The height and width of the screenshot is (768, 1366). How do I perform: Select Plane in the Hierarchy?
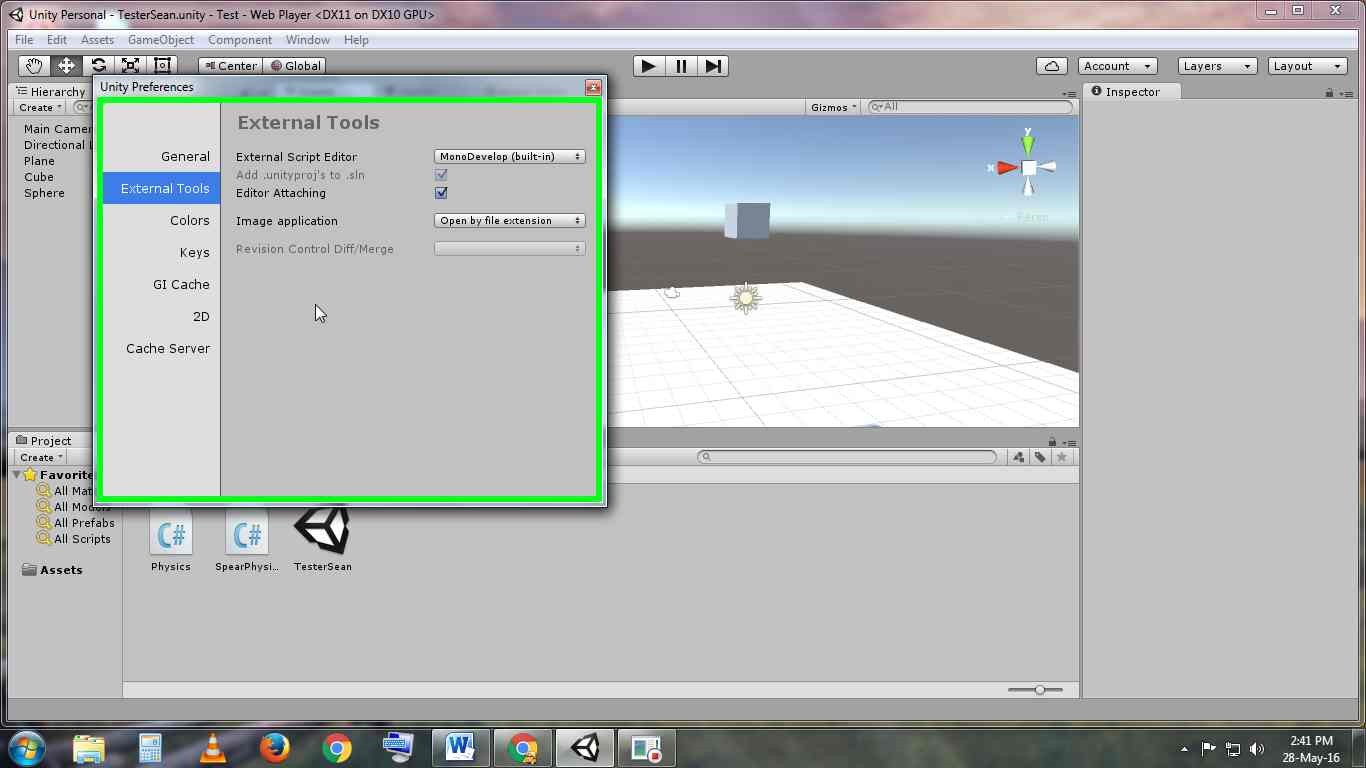click(40, 161)
